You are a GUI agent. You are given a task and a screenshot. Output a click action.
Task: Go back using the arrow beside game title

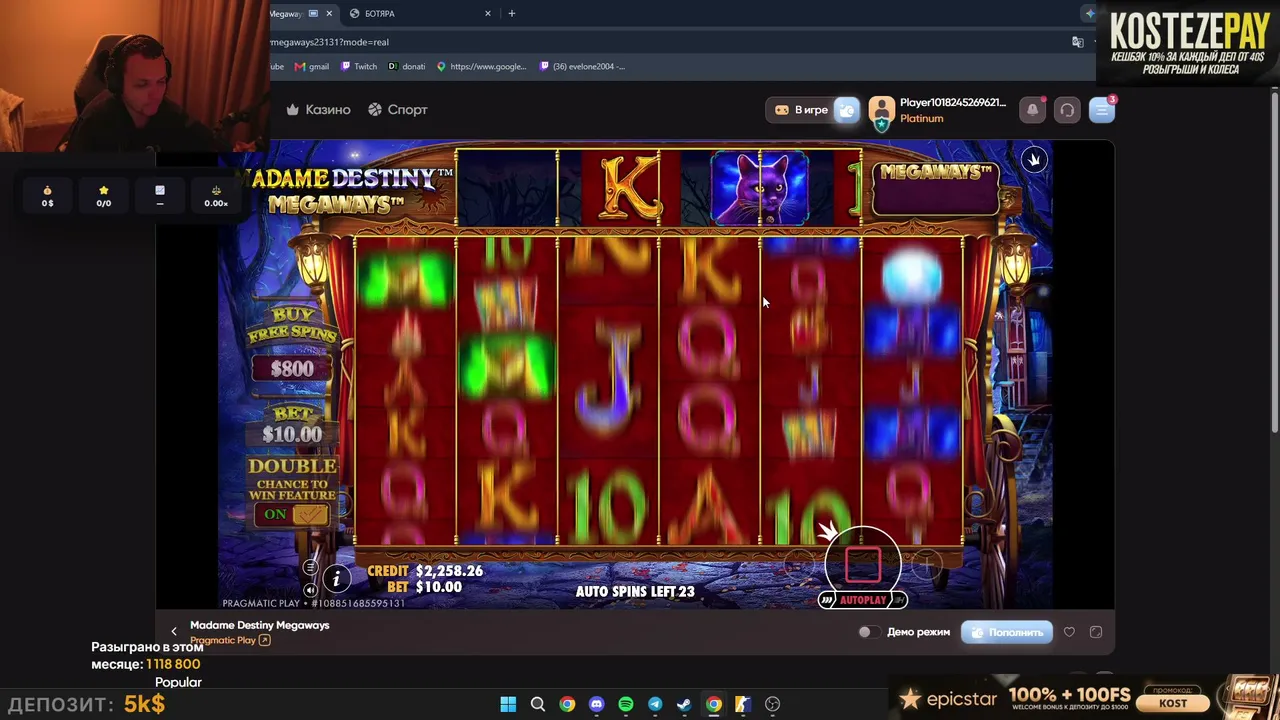[x=174, y=632]
